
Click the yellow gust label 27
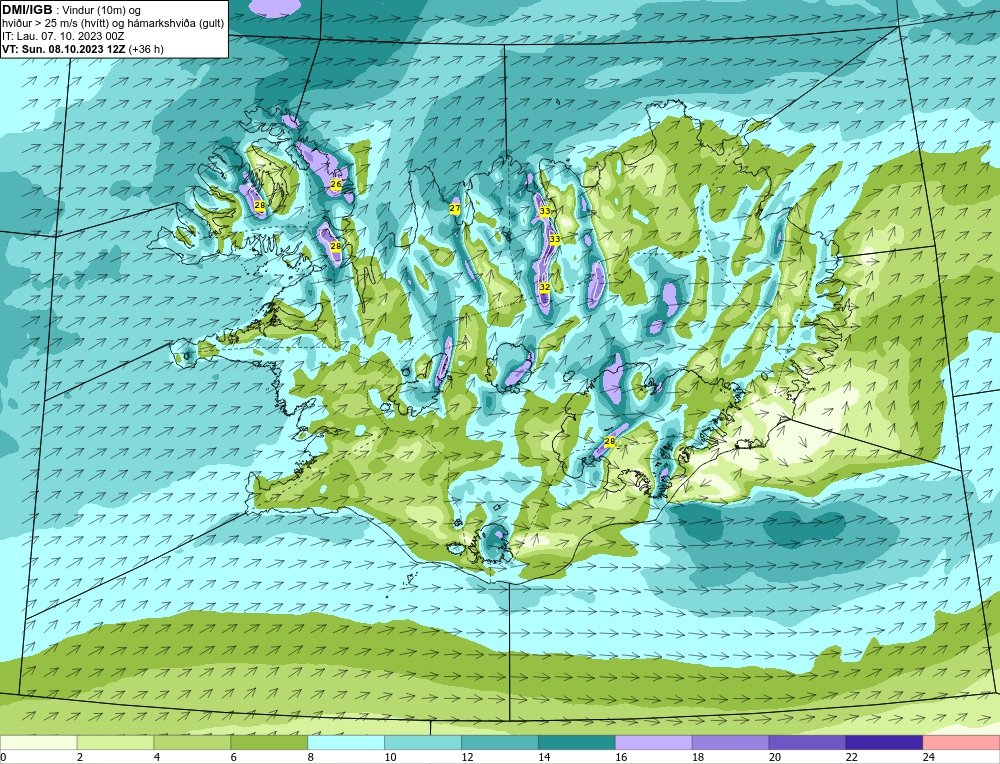pyautogui.click(x=455, y=209)
